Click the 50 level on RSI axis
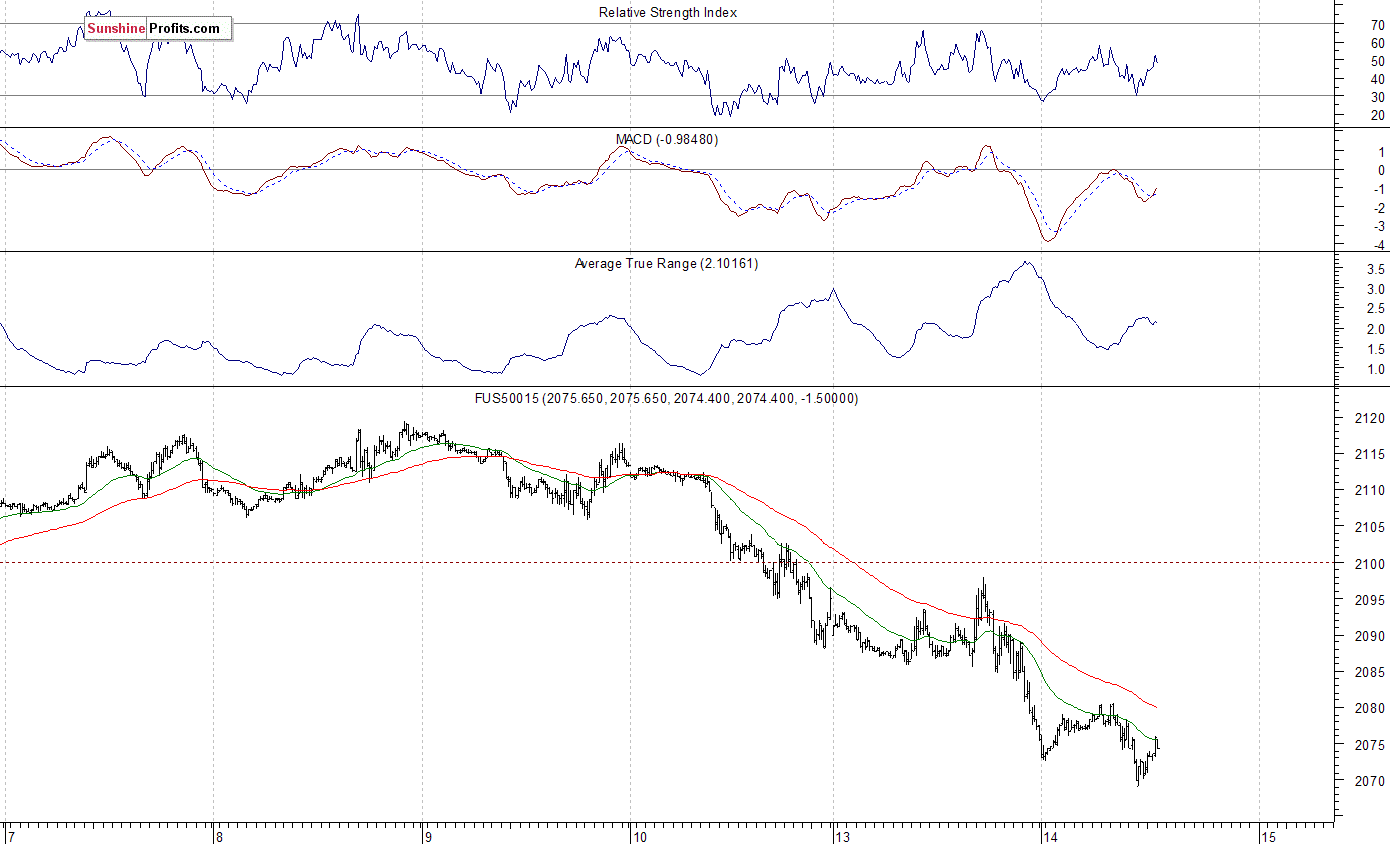Image resolution: width=1390 pixels, height=844 pixels. coord(1377,60)
